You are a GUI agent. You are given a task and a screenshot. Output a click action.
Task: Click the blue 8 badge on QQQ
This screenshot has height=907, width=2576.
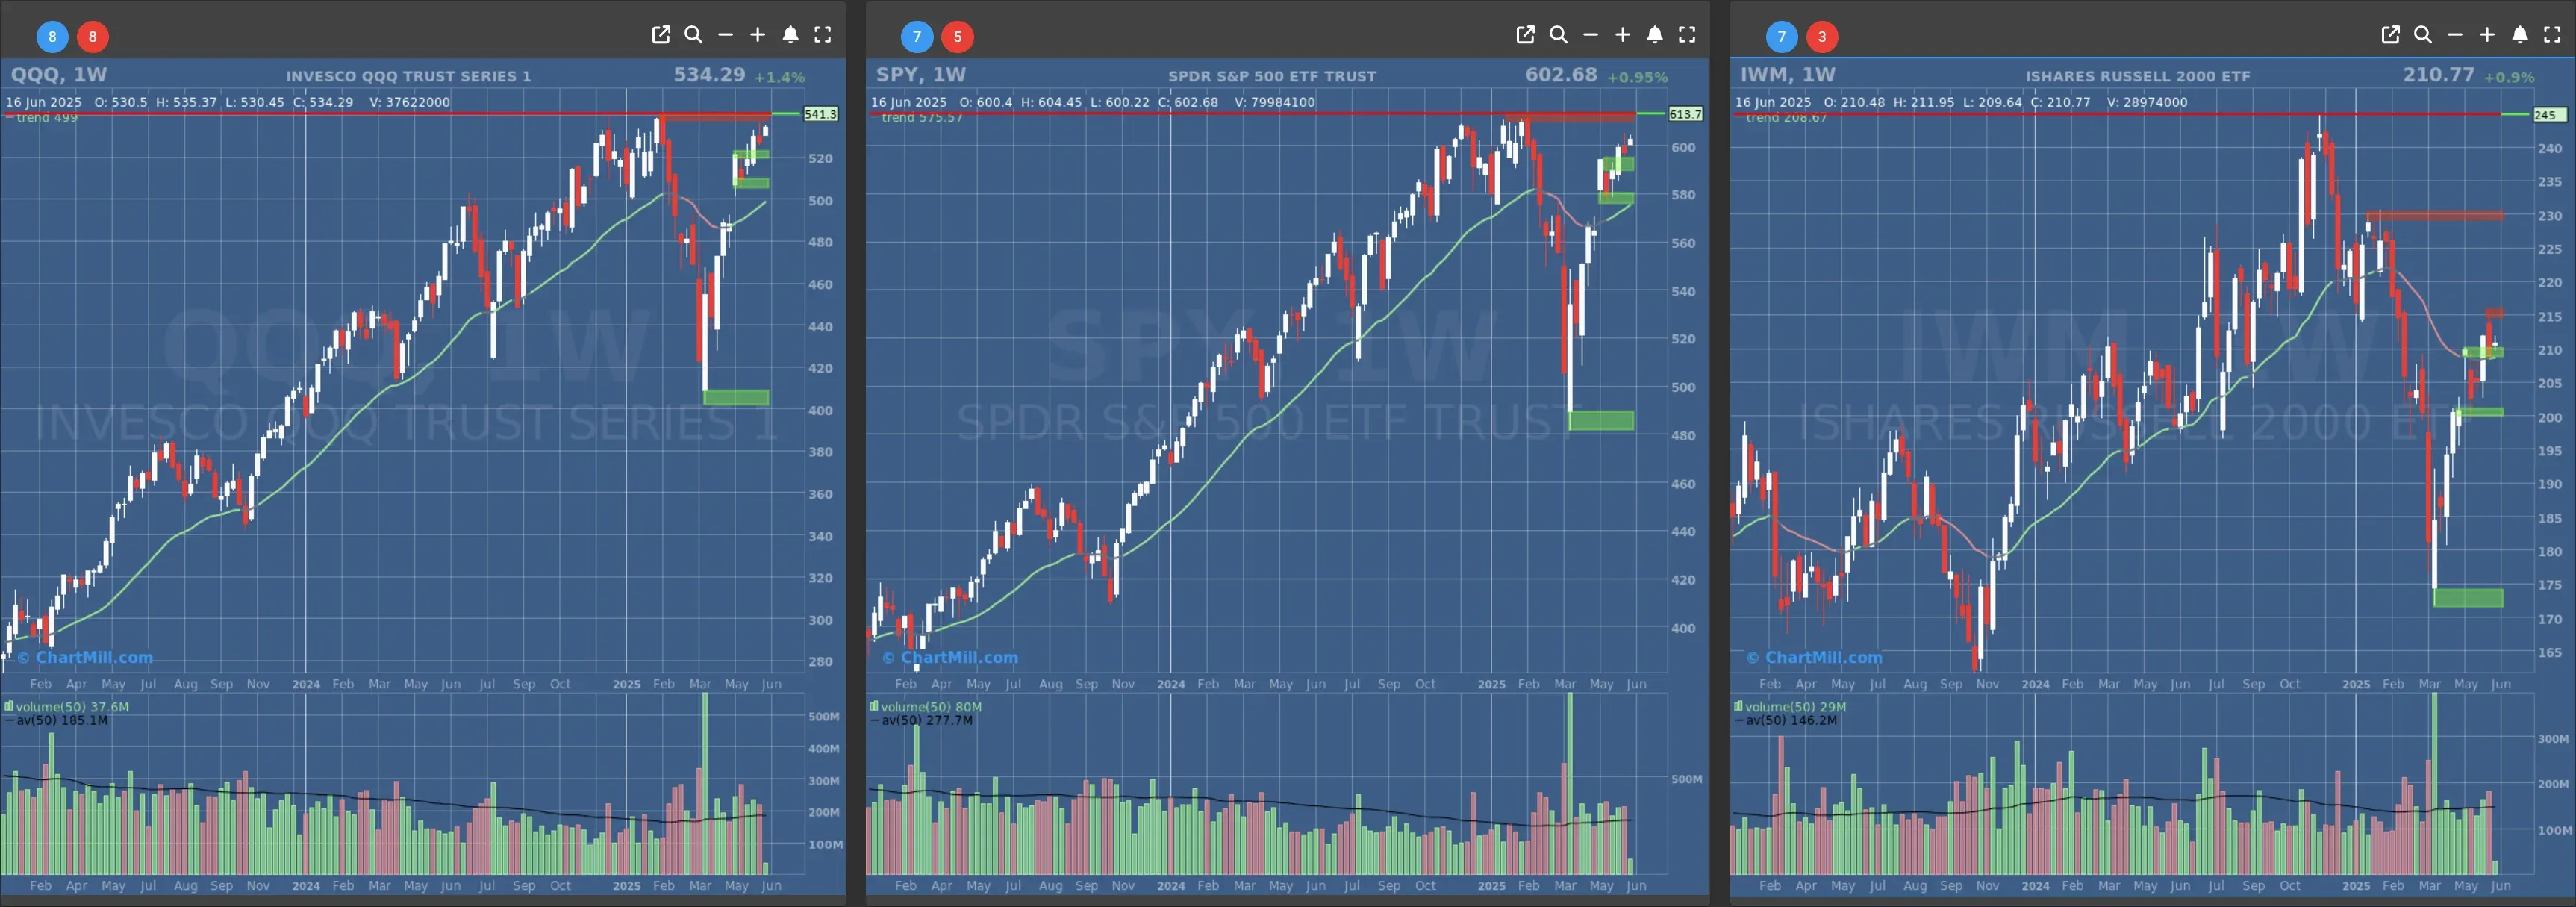coord(52,37)
